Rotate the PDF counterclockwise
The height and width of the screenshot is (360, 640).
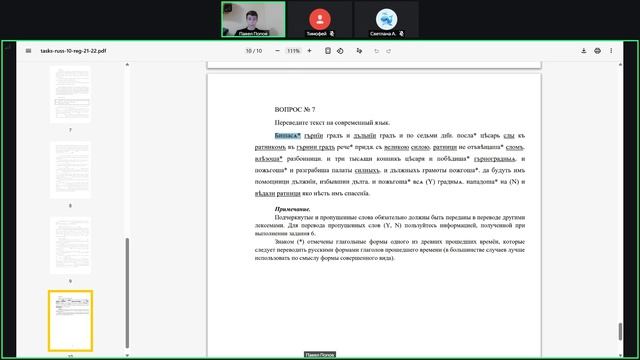[x=340, y=51]
